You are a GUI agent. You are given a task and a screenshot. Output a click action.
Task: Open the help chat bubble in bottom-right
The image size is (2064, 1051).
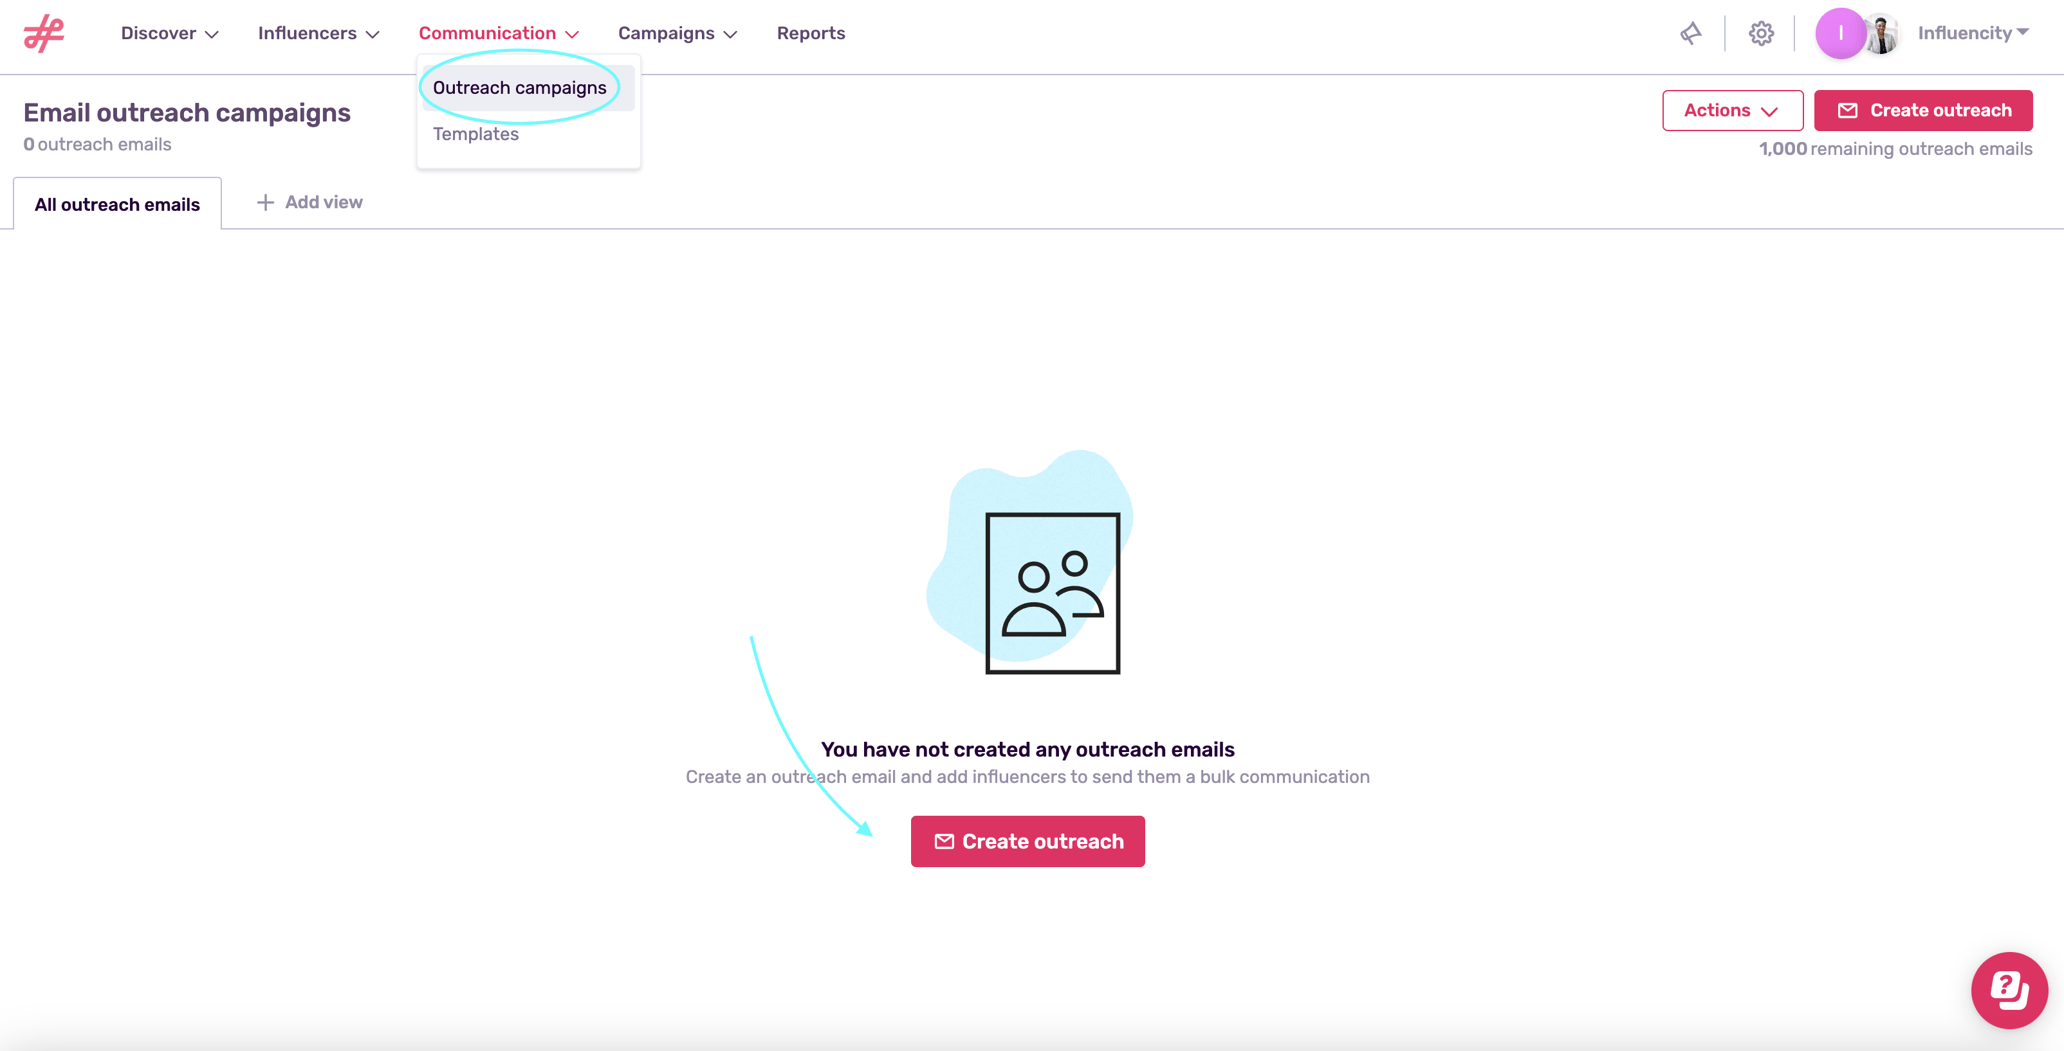(x=2009, y=990)
